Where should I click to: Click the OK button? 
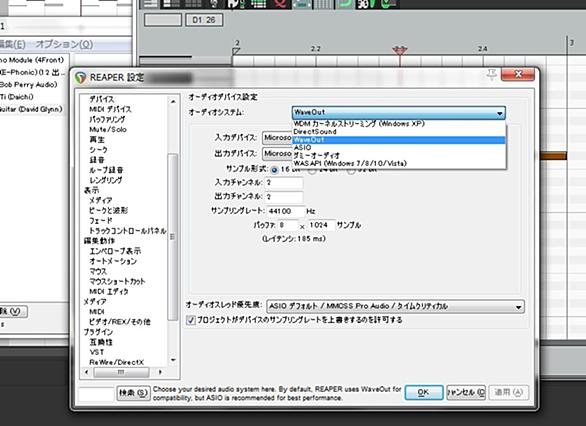tap(424, 392)
